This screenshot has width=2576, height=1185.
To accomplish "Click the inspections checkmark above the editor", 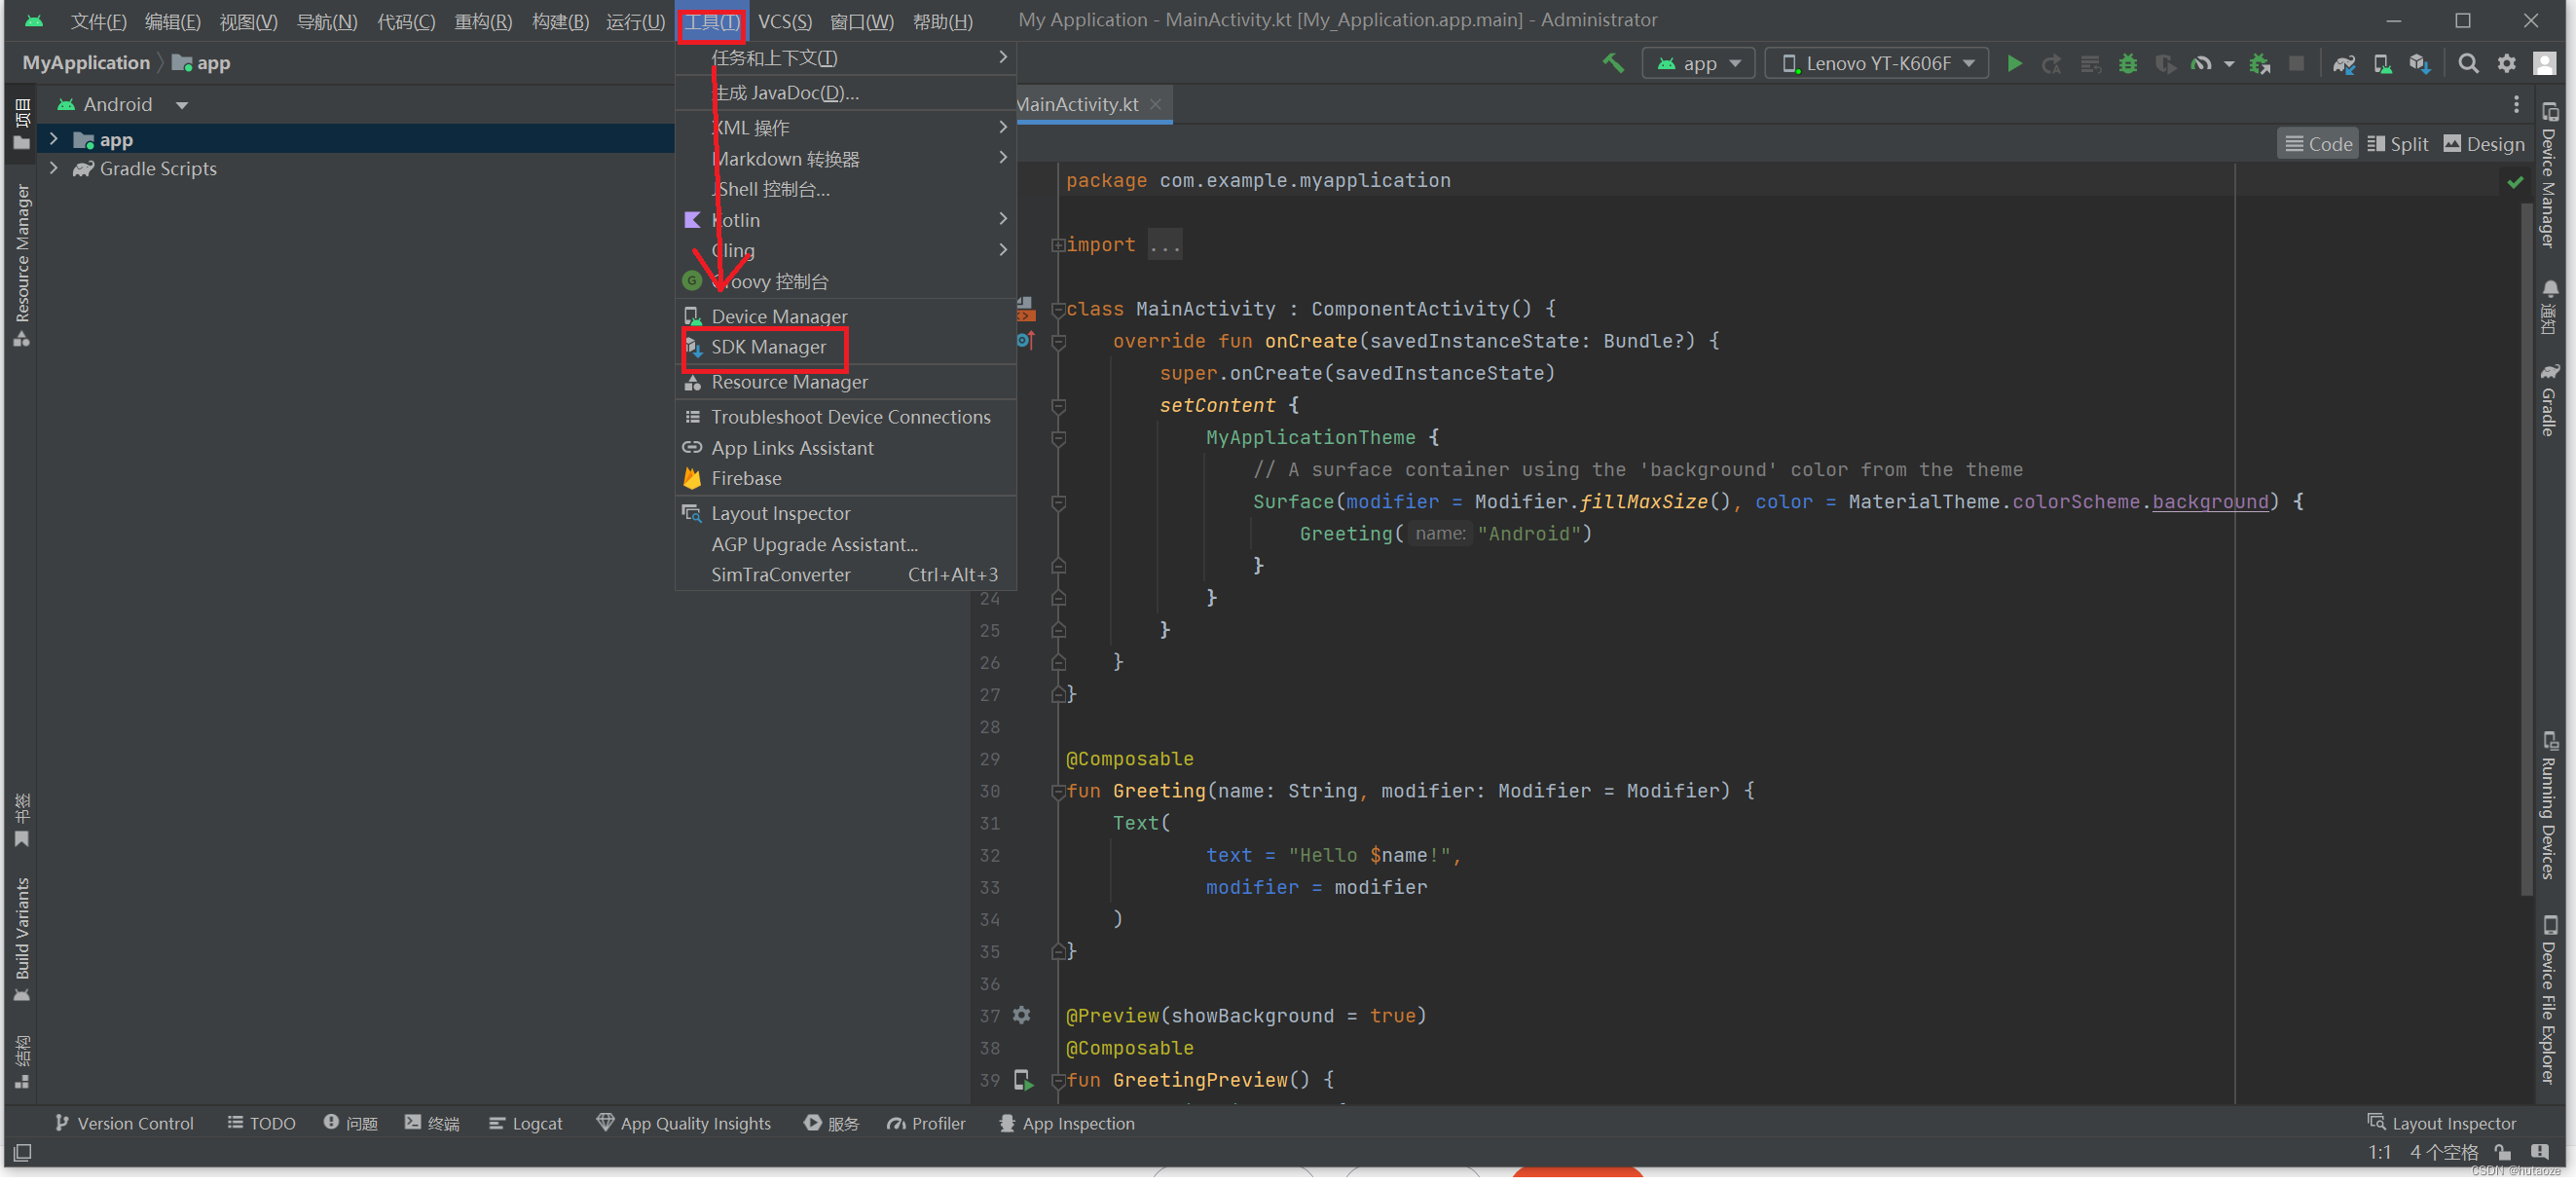I will click(x=2517, y=183).
